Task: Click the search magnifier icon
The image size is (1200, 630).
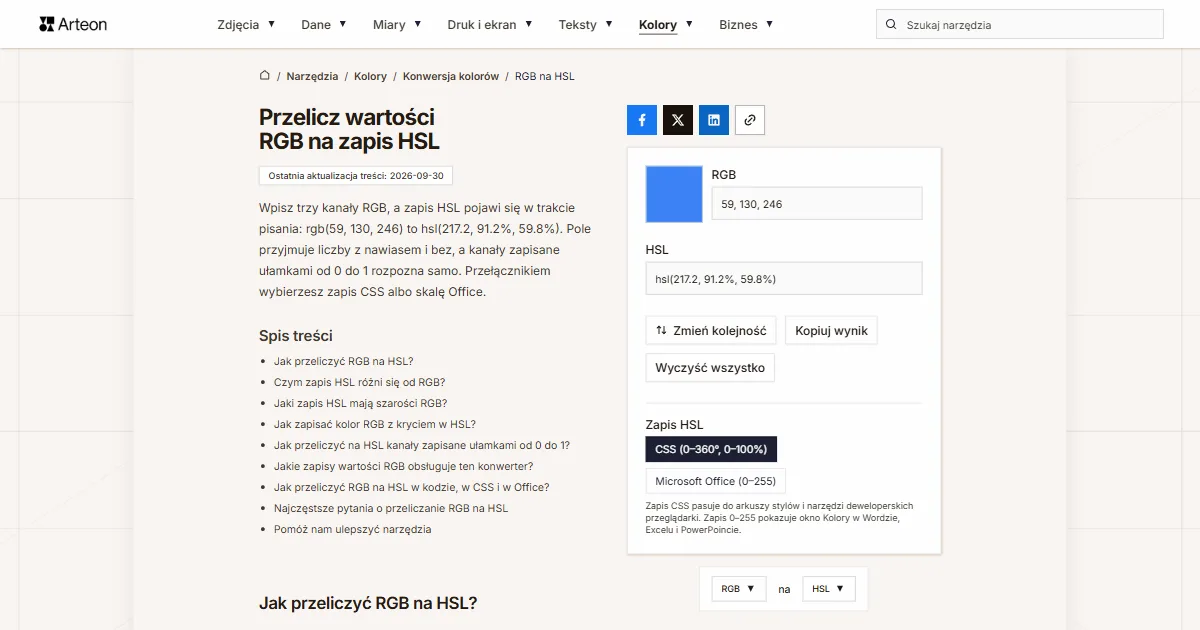Action: [891, 24]
